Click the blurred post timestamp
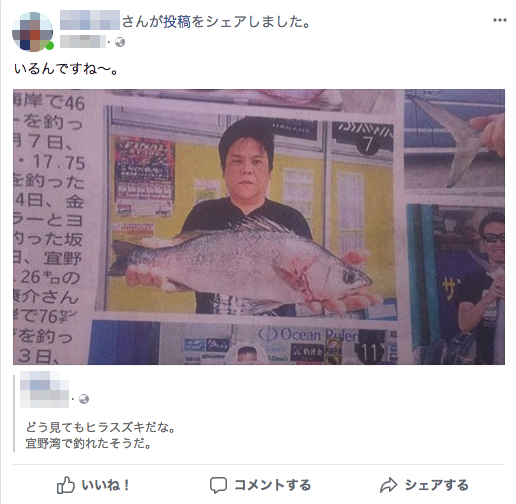 83,42
